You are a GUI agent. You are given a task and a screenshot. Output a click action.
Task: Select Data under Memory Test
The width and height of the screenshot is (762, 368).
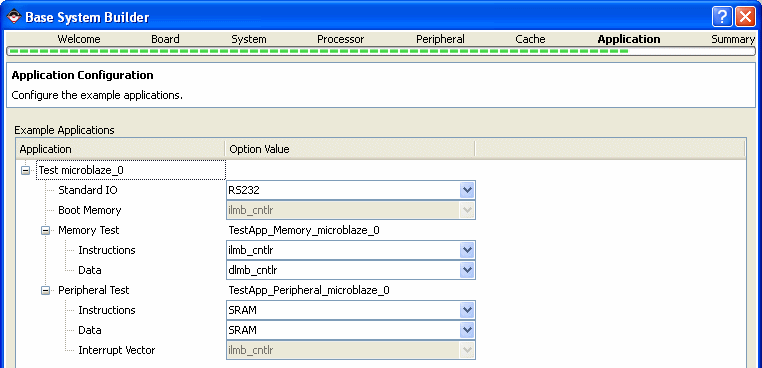pos(89,270)
